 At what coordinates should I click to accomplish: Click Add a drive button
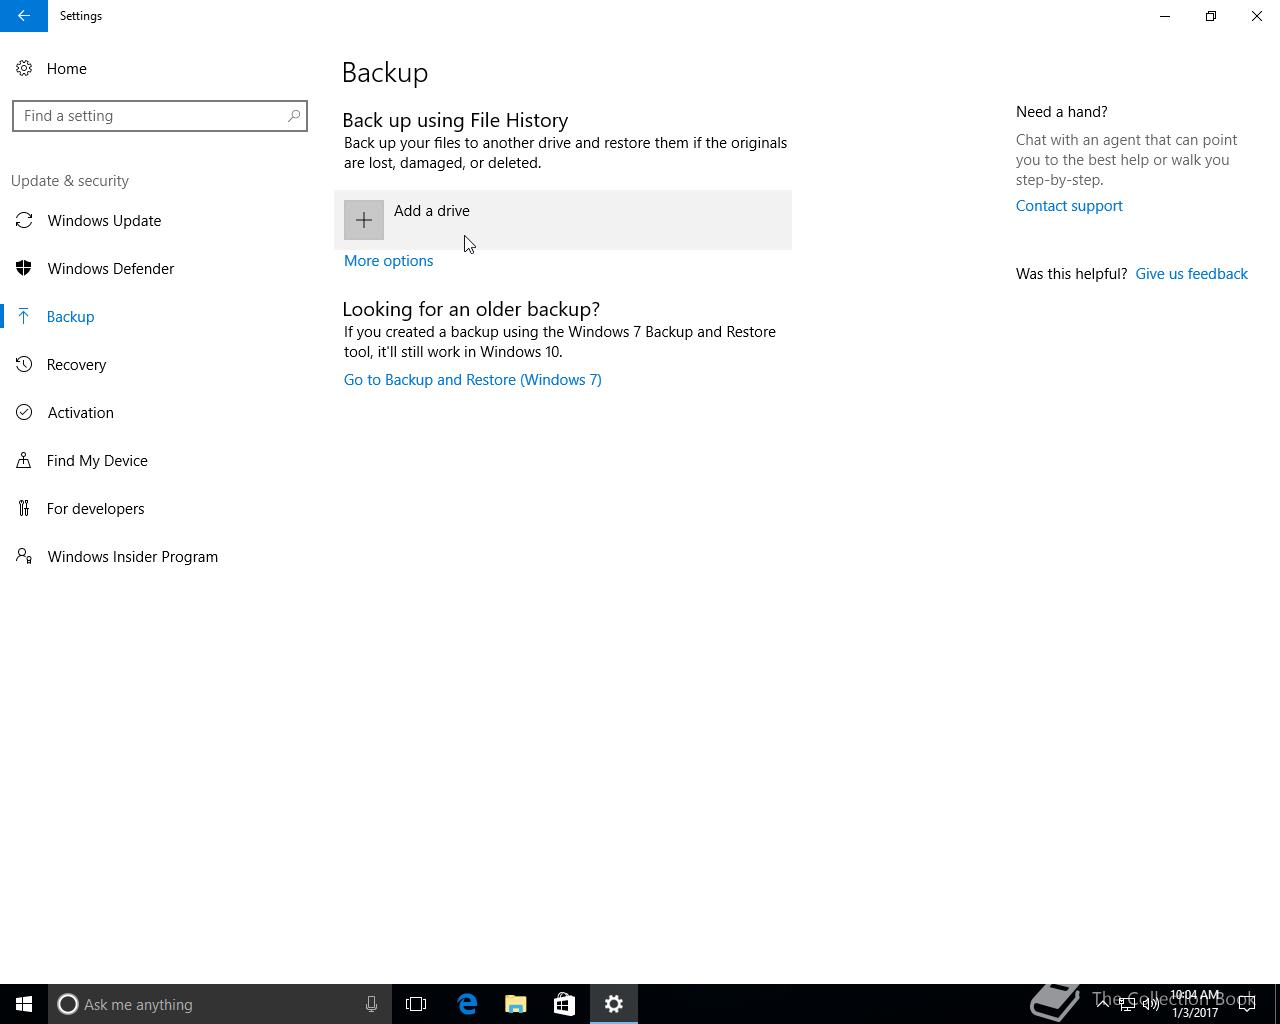pos(563,220)
